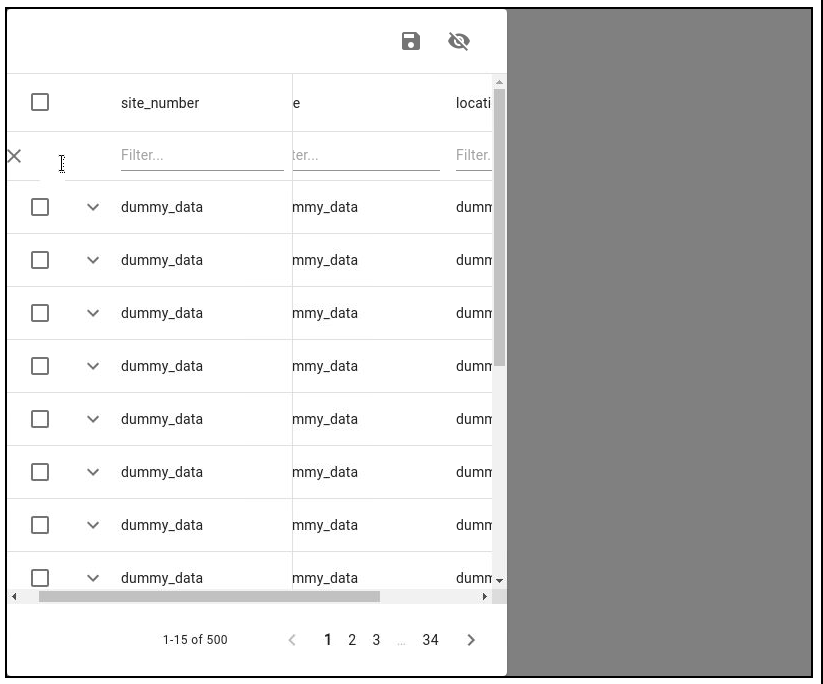Click the site_number column header
The image size is (823, 684).
(160, 101)
